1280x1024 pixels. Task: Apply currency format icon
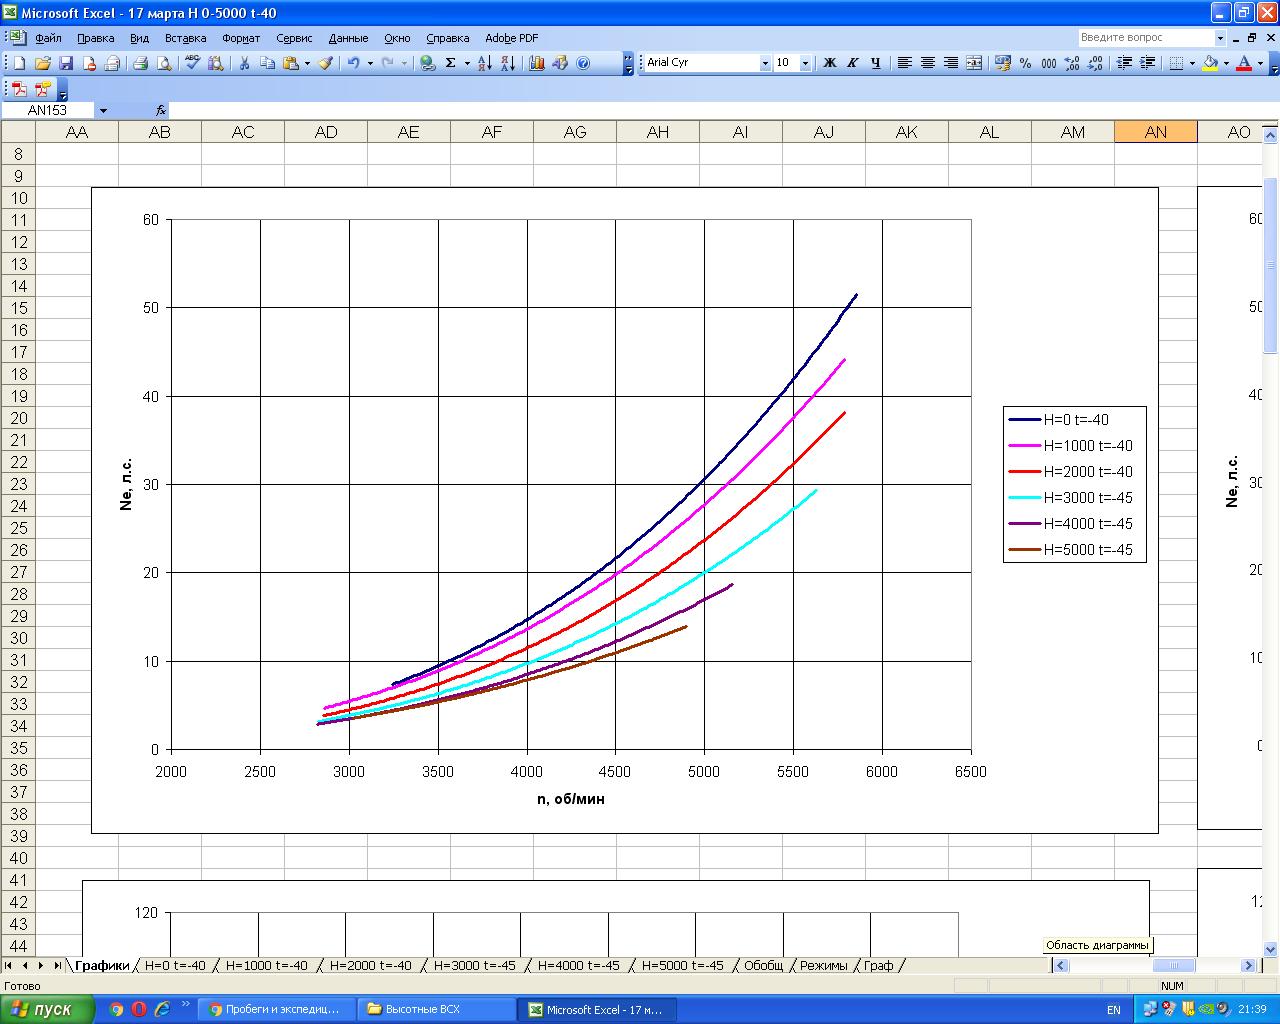pyautogui.click(x=1003, y=63)
